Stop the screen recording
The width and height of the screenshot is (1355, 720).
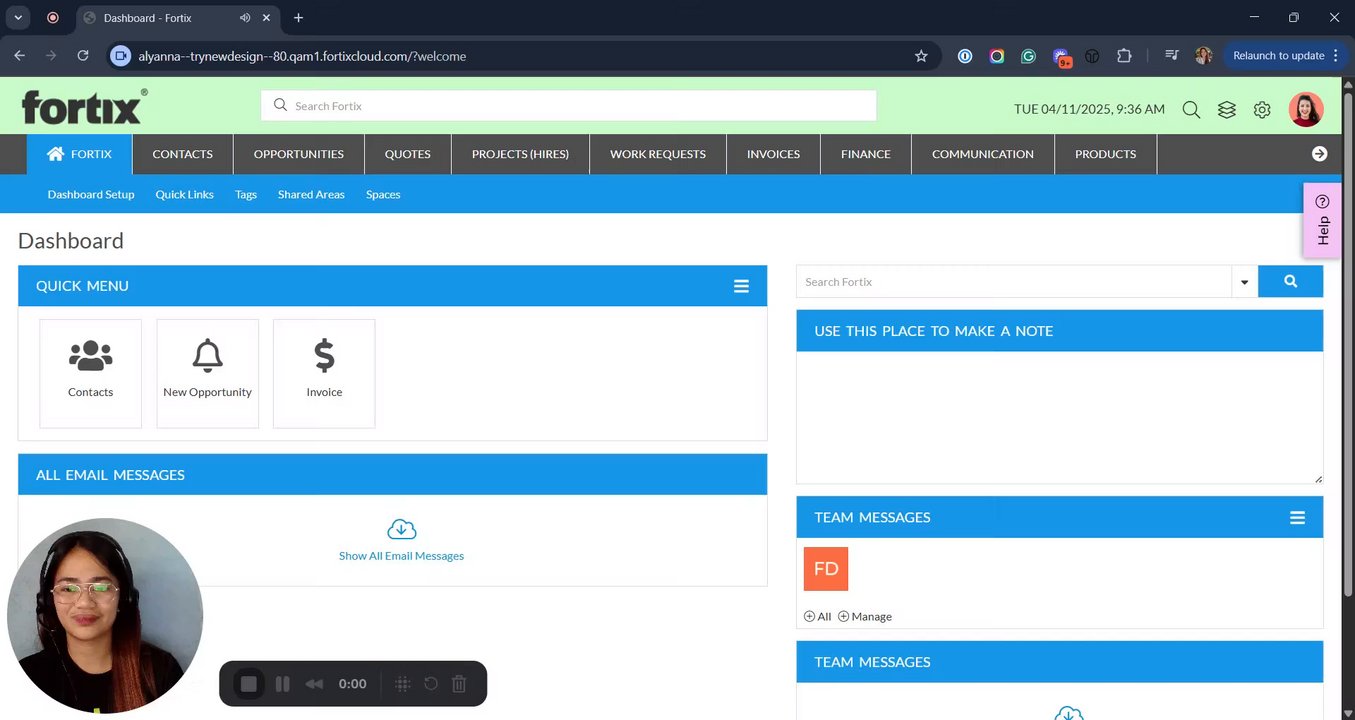coord(249,684)
